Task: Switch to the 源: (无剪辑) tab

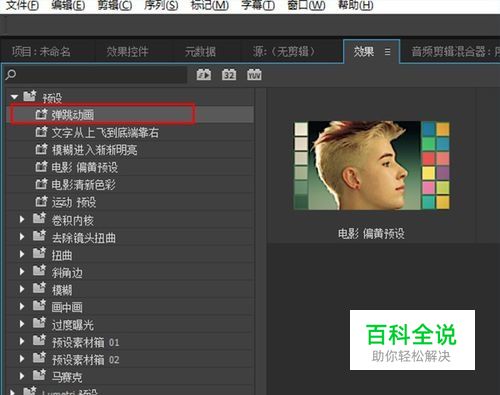Action: (x=284, y=52)
